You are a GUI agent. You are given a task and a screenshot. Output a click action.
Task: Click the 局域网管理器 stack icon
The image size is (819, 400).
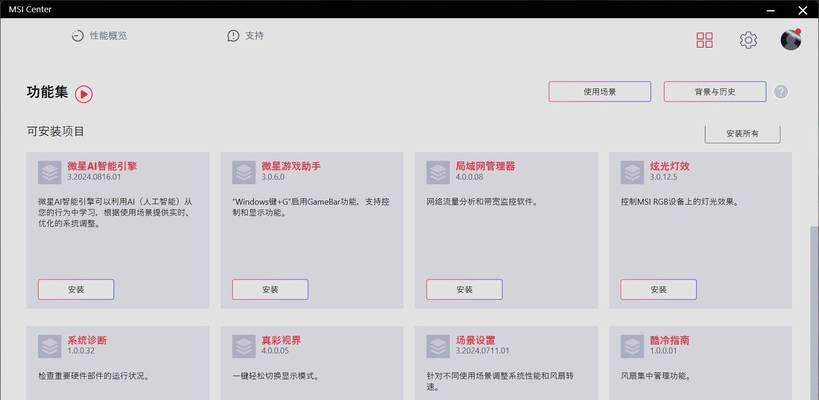tap(438, 172)
